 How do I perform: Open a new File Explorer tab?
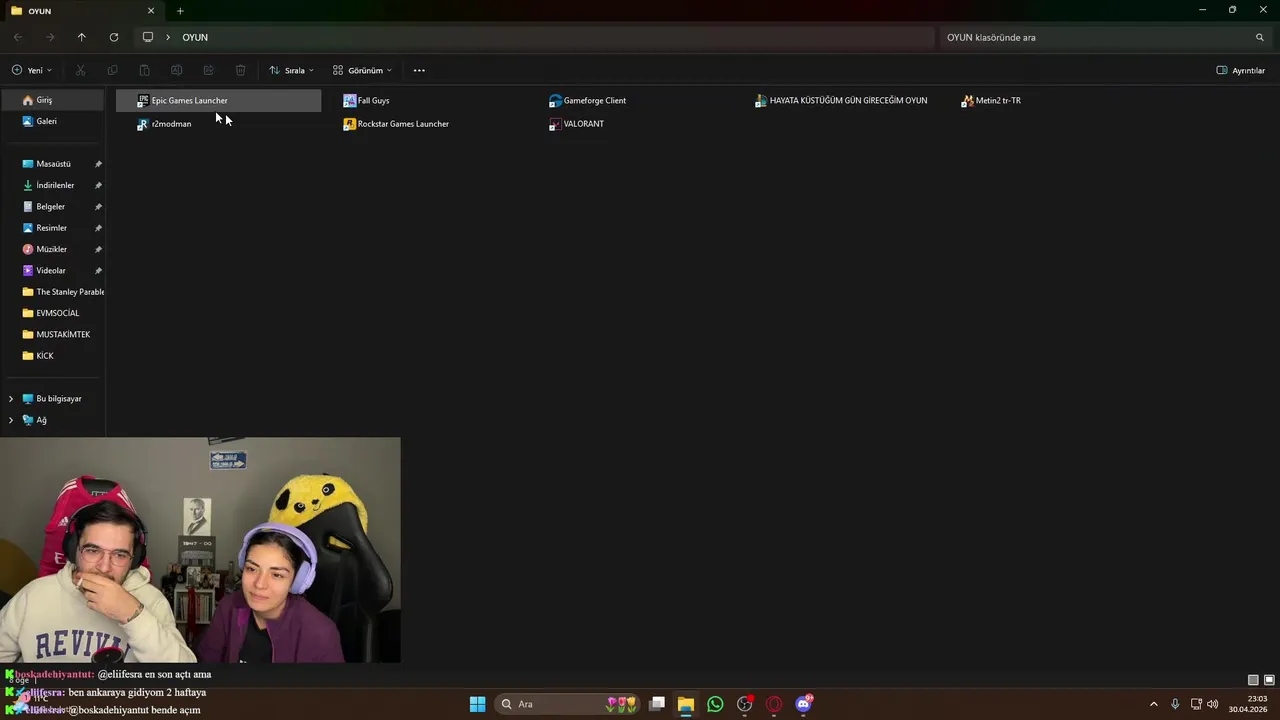click(180, 11)
